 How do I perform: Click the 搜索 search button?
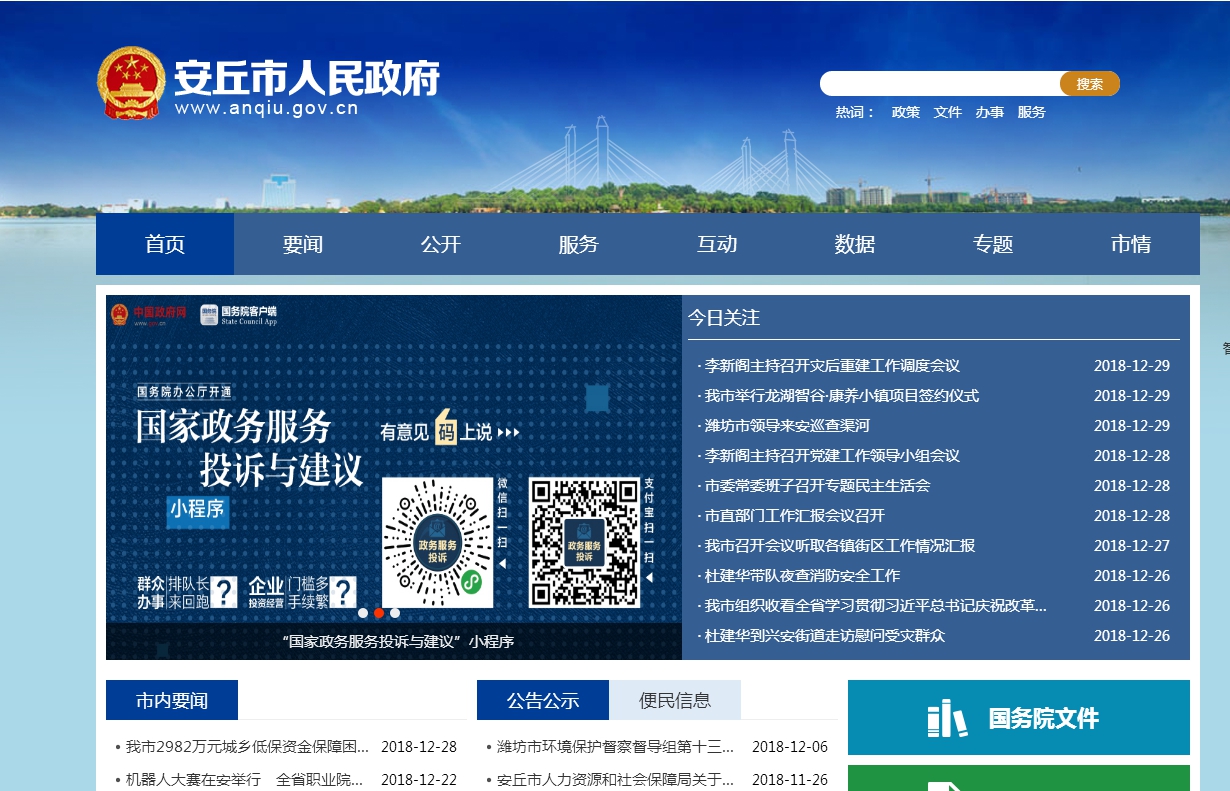(x=1089, y=83)
